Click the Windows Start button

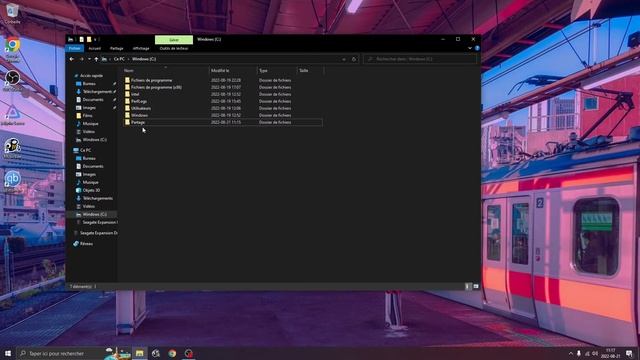pyautogui.click(x=8, y=353)
